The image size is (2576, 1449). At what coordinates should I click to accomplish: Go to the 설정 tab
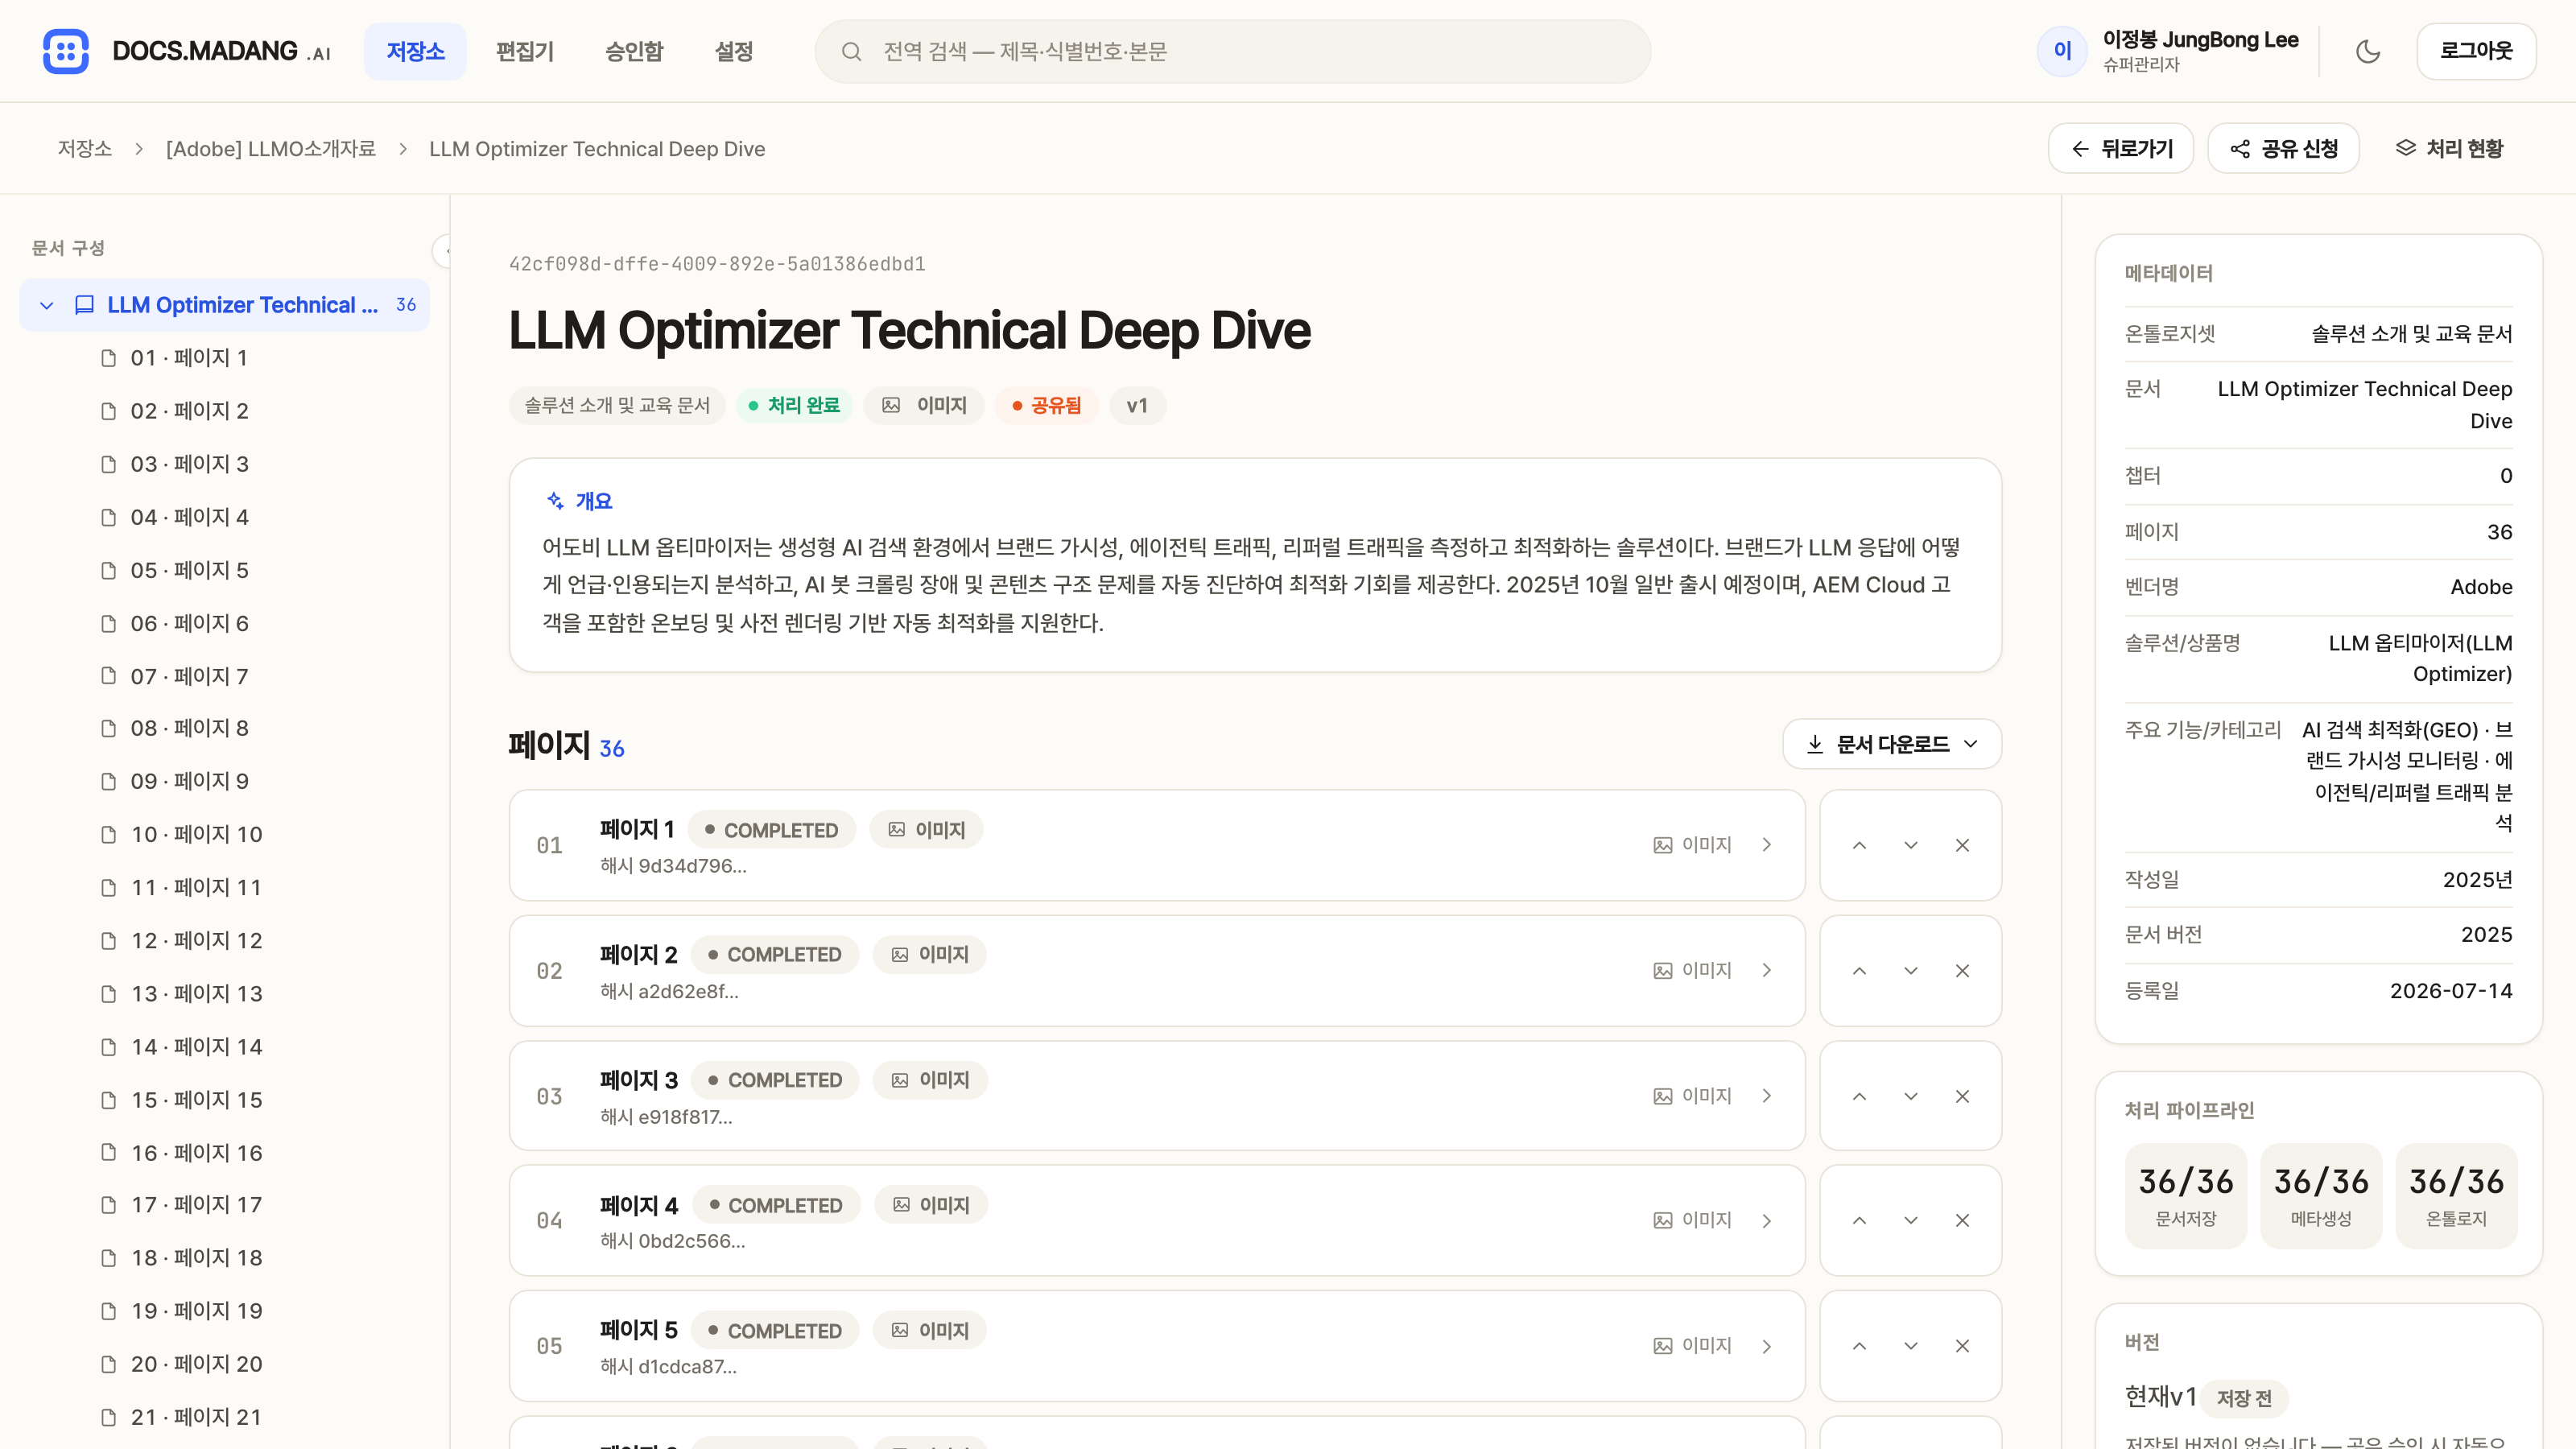733,51
